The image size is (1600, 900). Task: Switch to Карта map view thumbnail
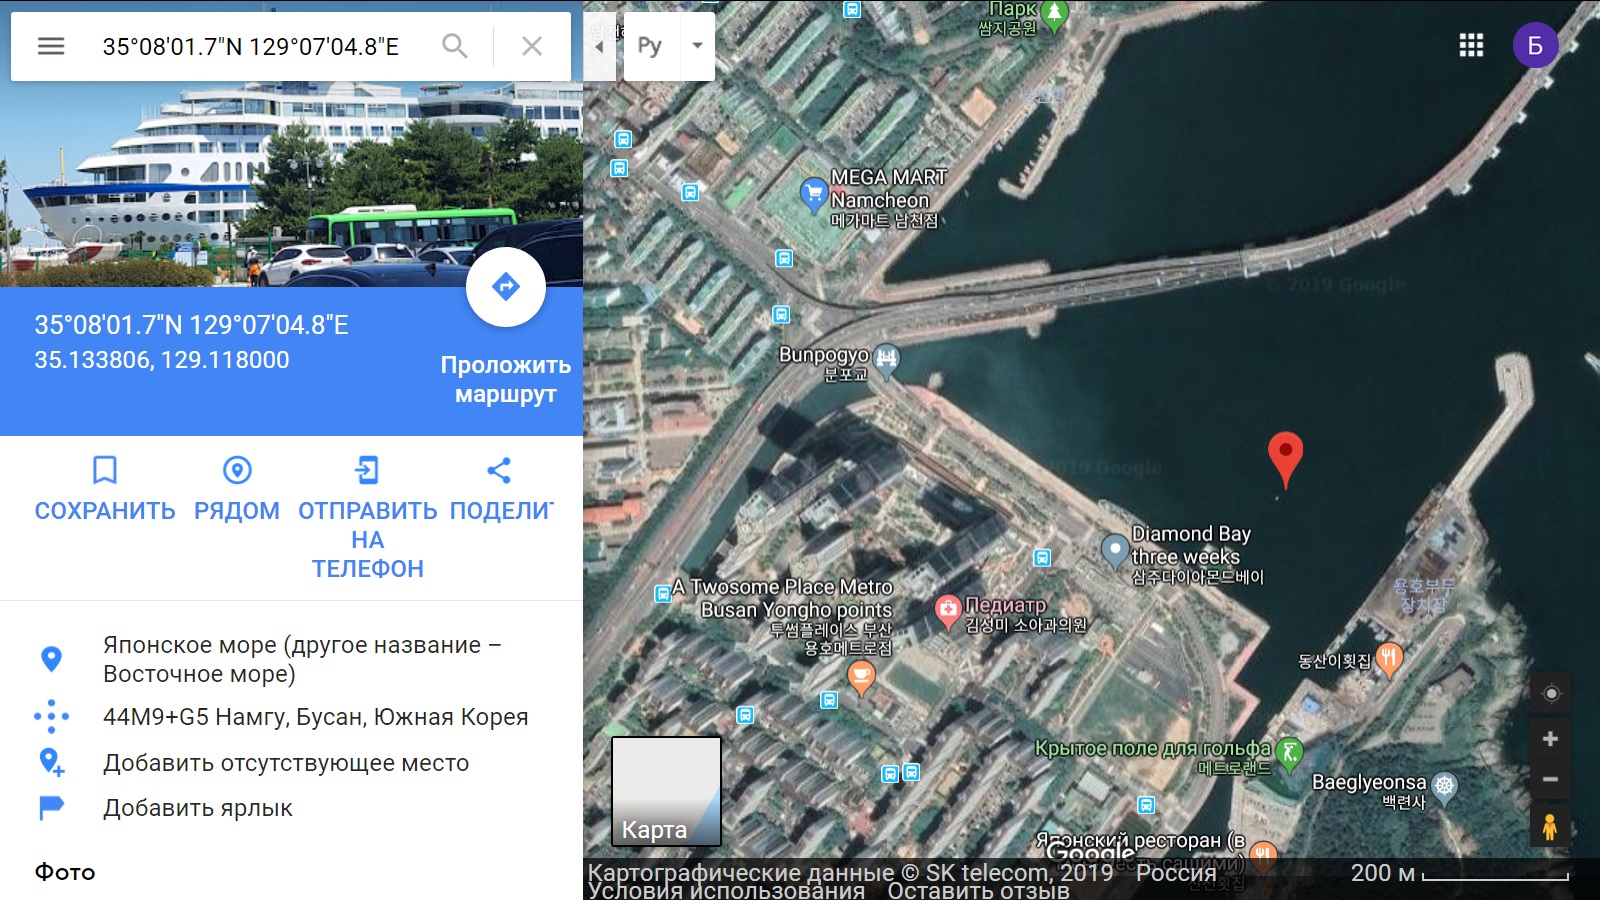click(x=666, y=791)
